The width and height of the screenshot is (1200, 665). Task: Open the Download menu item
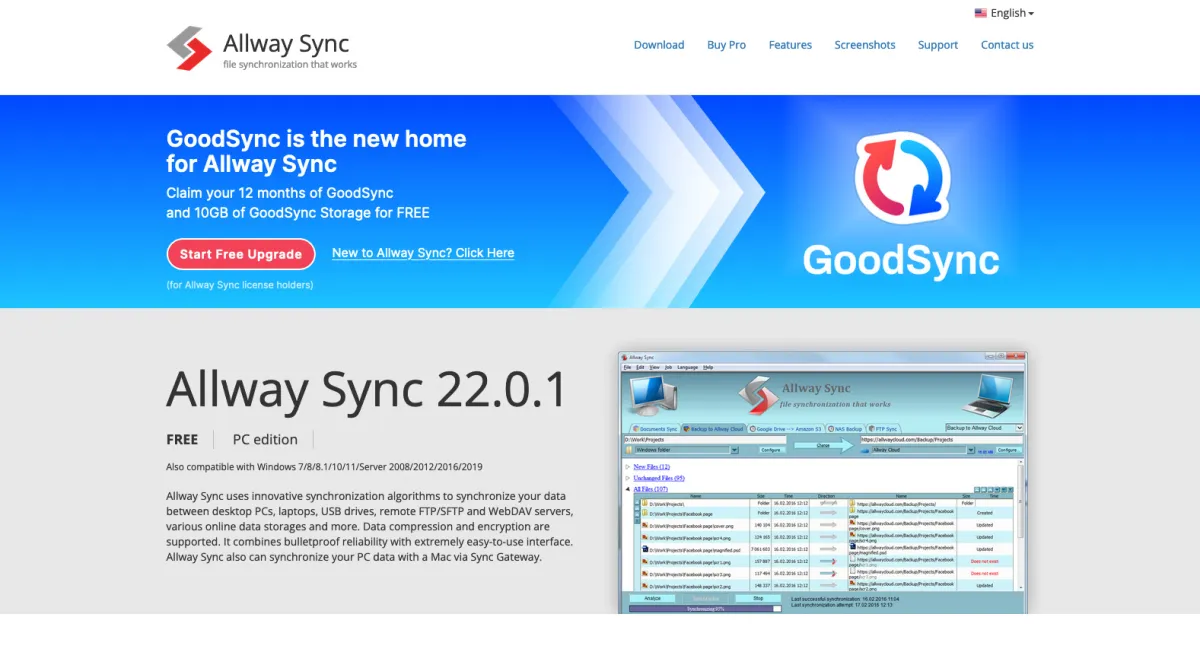click(659, 45)
